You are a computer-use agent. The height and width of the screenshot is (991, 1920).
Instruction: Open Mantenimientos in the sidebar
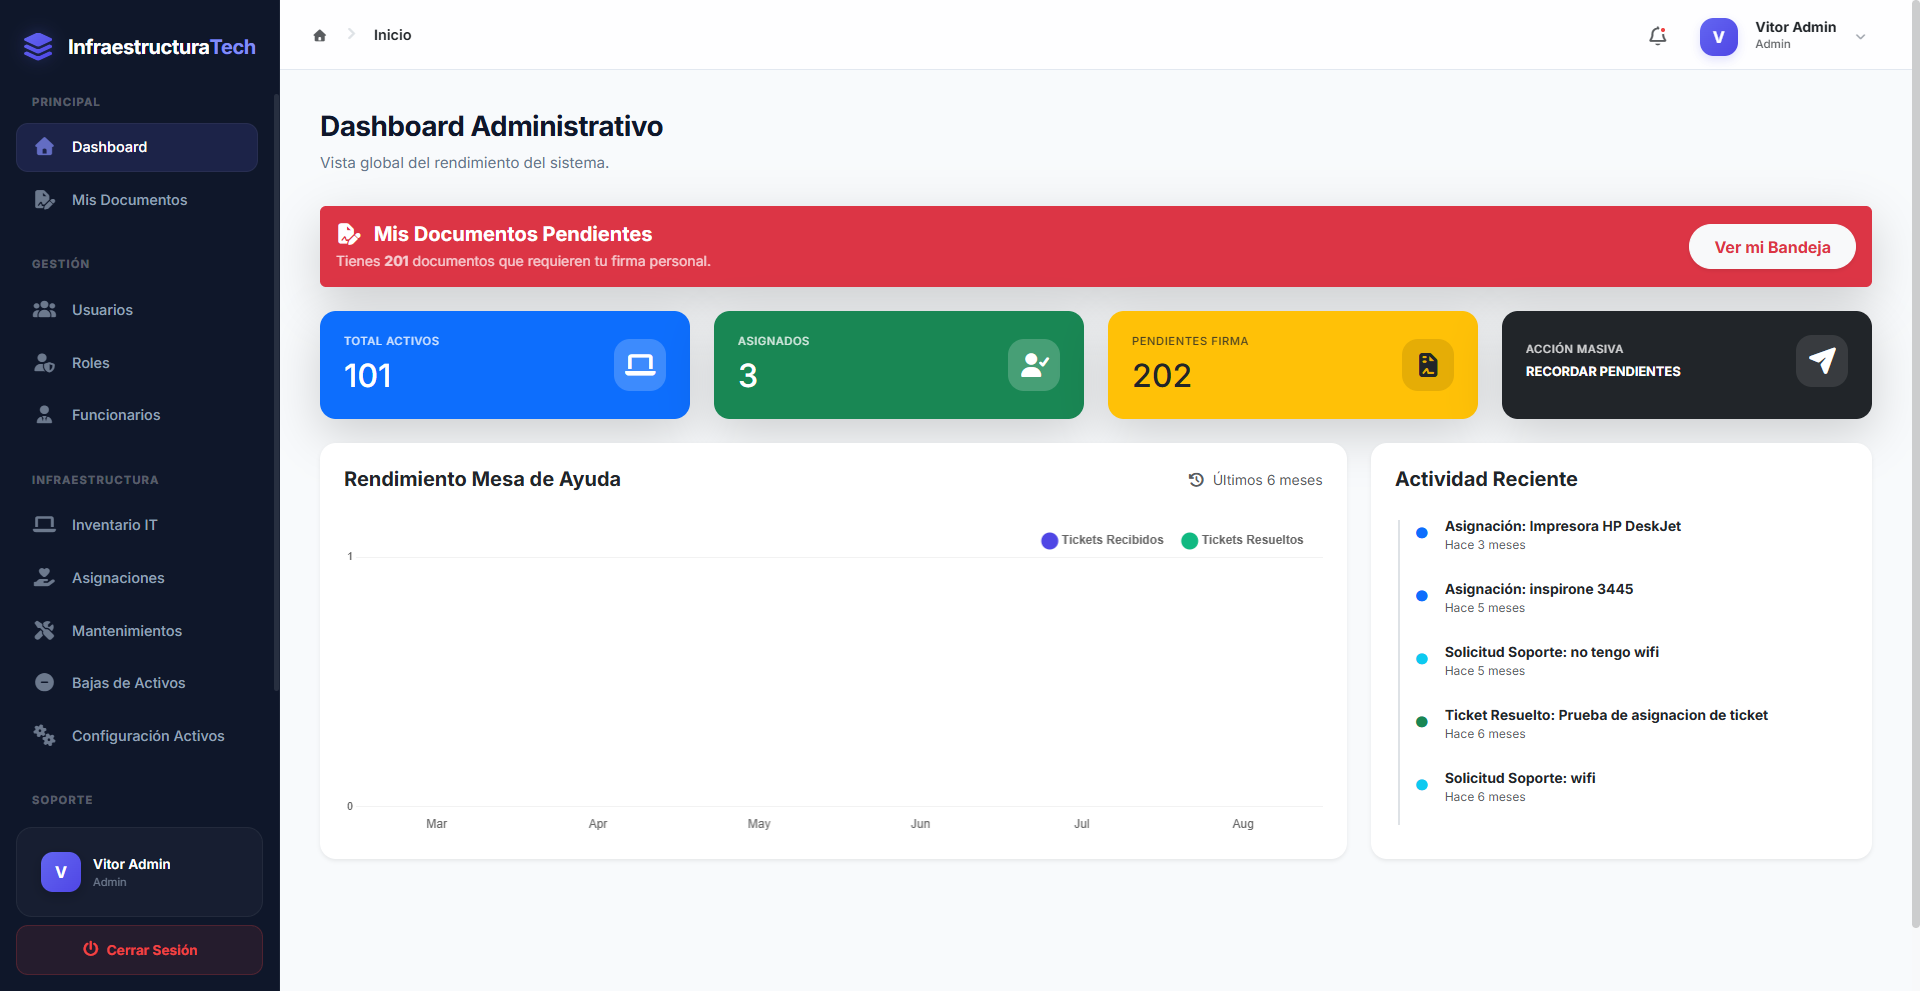coord(137,631)
